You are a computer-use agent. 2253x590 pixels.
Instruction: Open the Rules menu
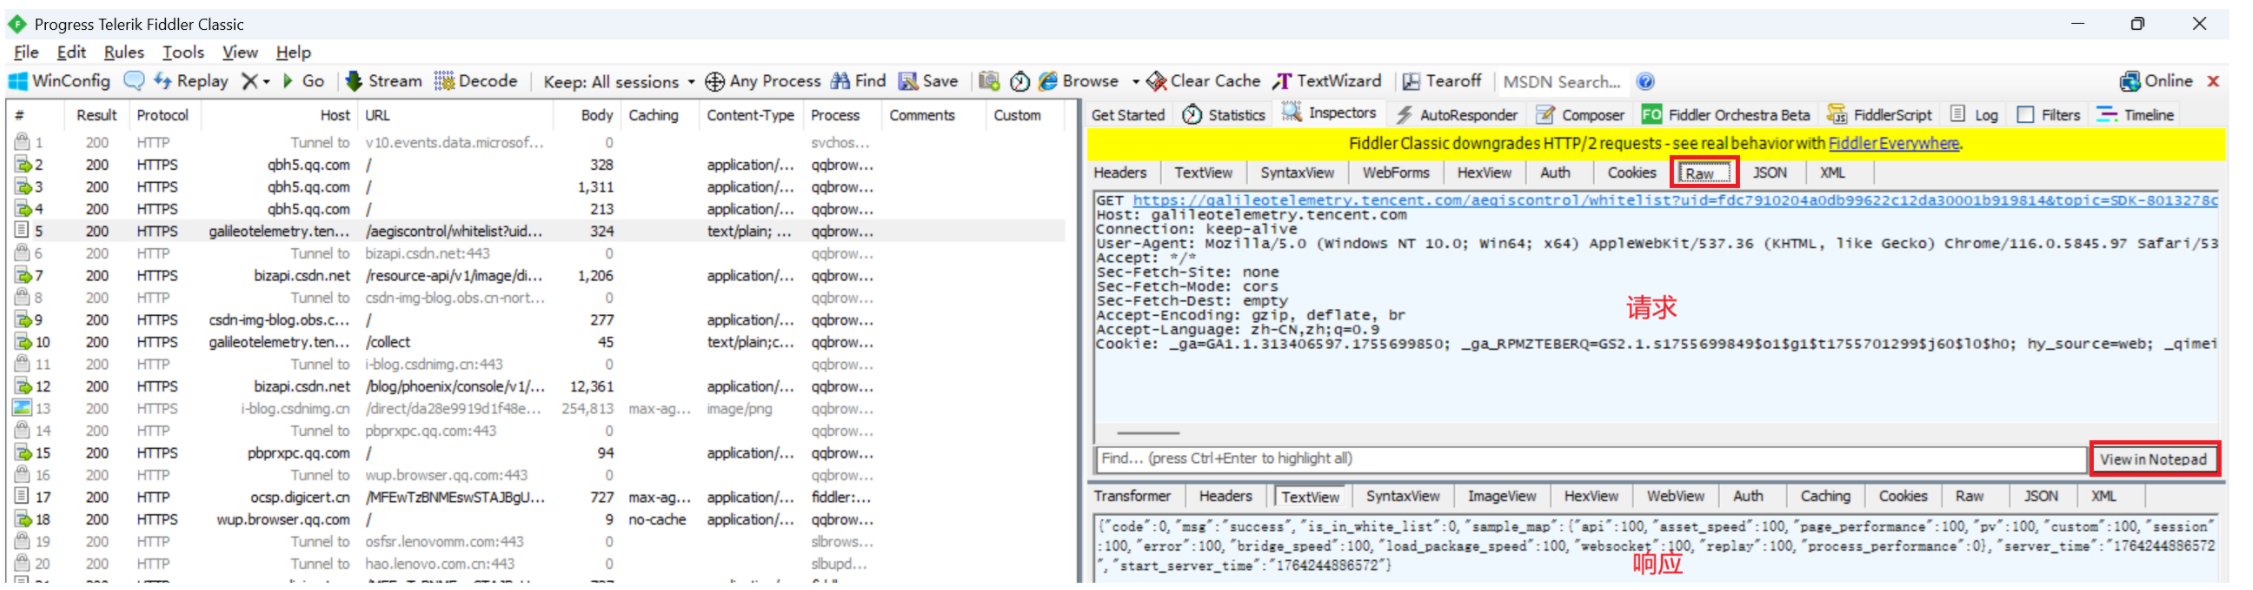click(x=124, y=52)
